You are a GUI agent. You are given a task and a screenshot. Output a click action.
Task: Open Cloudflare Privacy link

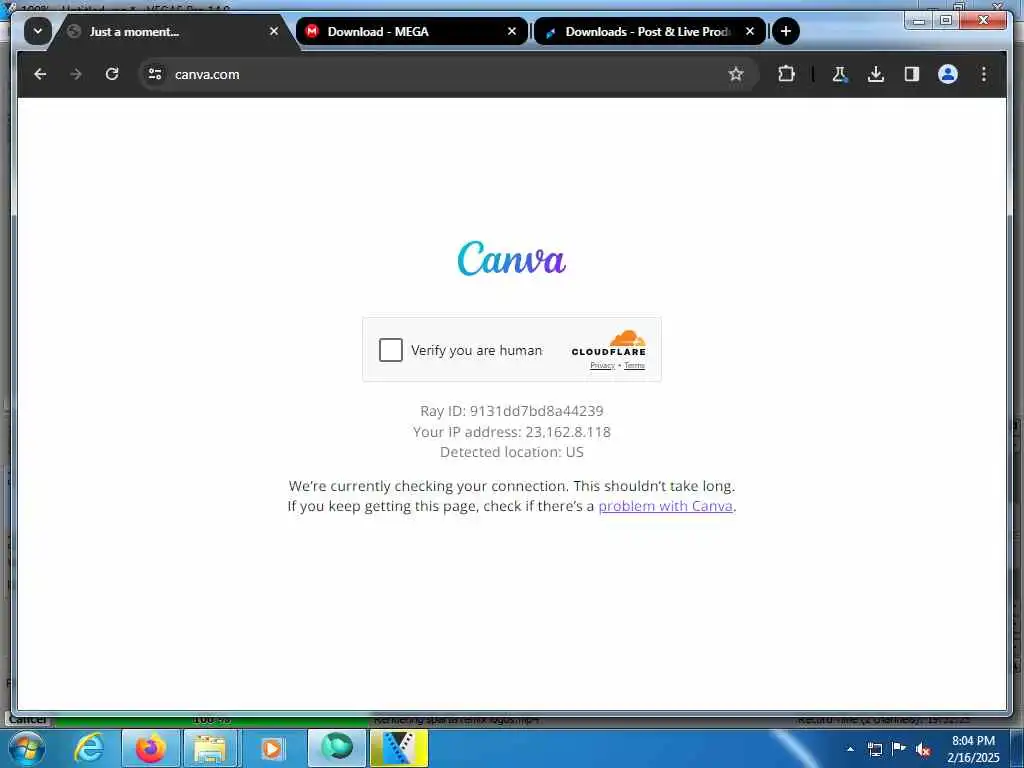point(602,366)
